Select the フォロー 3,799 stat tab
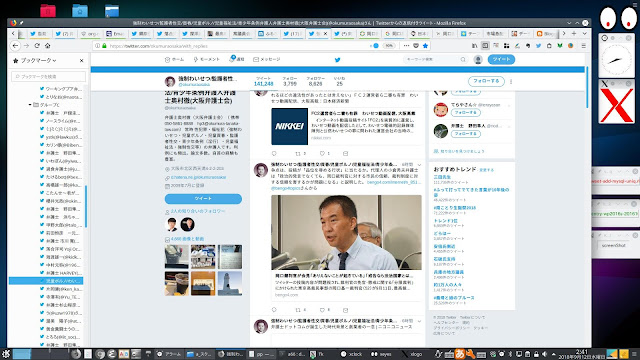This screenshot has width=640, height=360. point(290,81)
